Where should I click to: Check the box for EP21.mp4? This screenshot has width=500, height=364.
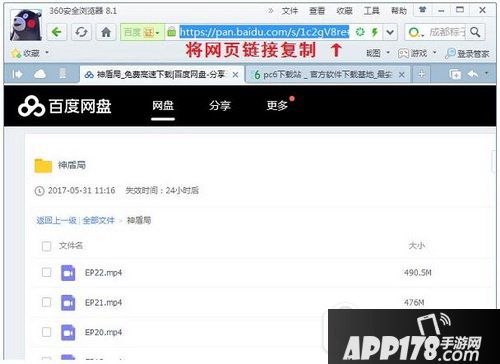click(x=46, y=302)
